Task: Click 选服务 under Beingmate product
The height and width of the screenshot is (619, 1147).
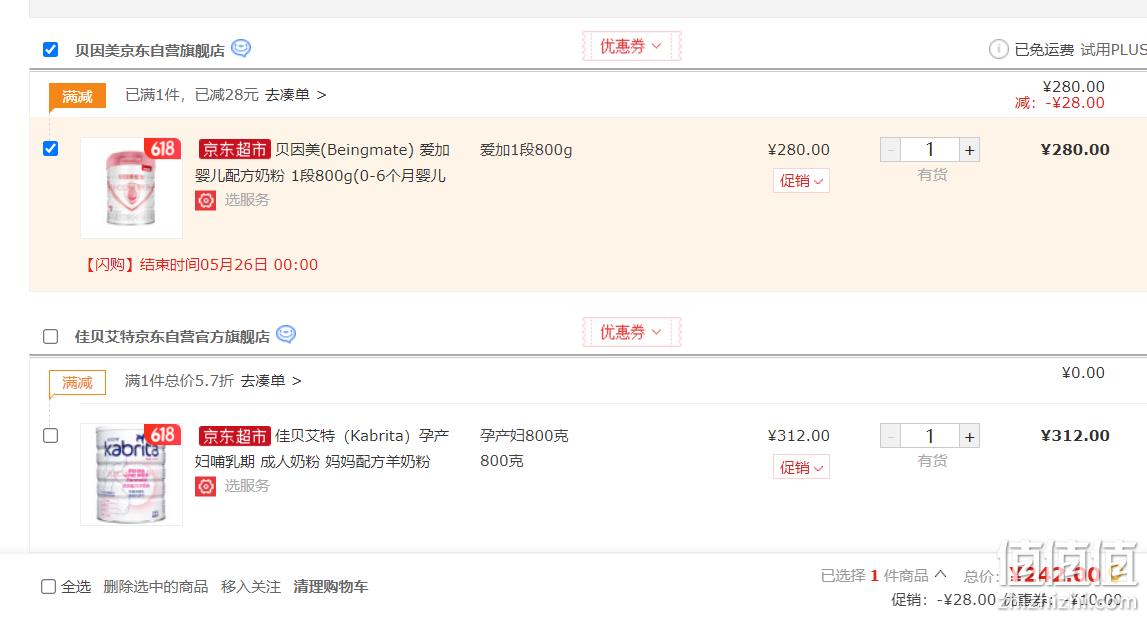Action: [x=247, y=200]
